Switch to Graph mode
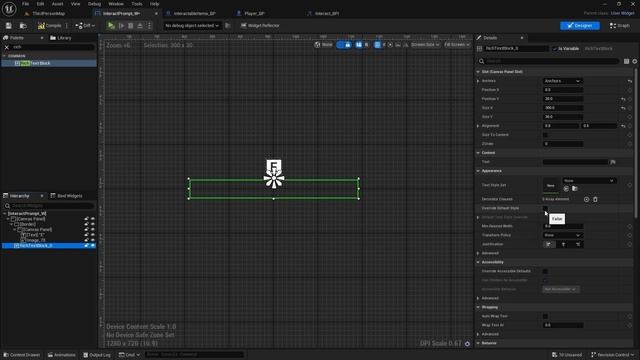Viewport: 640px width, 360px height. [620, 26]
